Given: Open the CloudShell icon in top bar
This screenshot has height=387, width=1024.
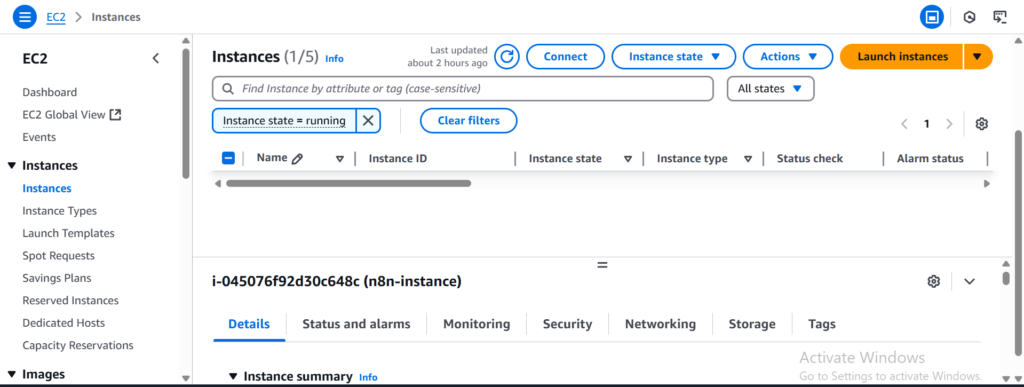Looking at the screenshot, I should click(1000, 17).
